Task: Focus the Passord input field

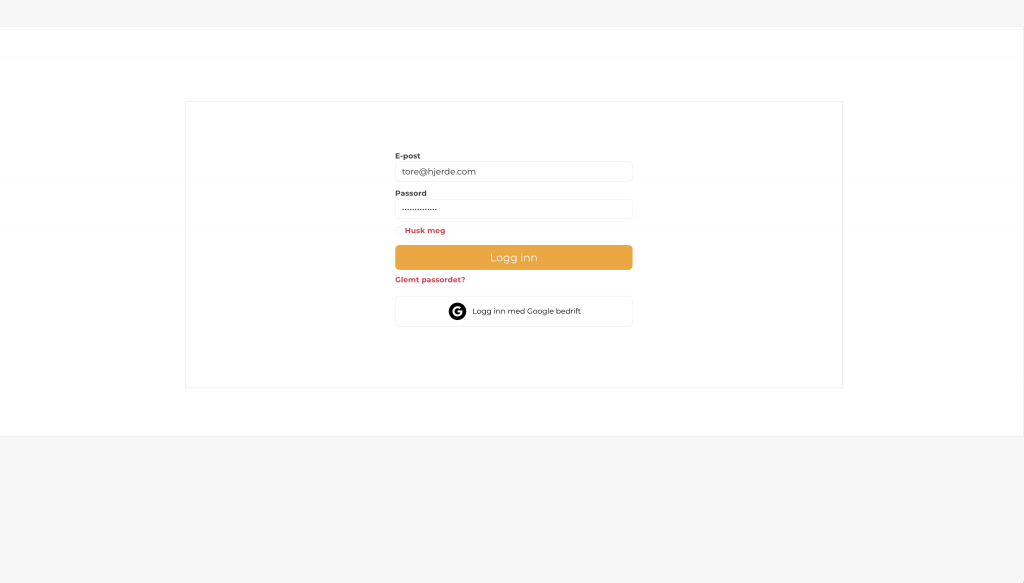Action: (513, 209)
